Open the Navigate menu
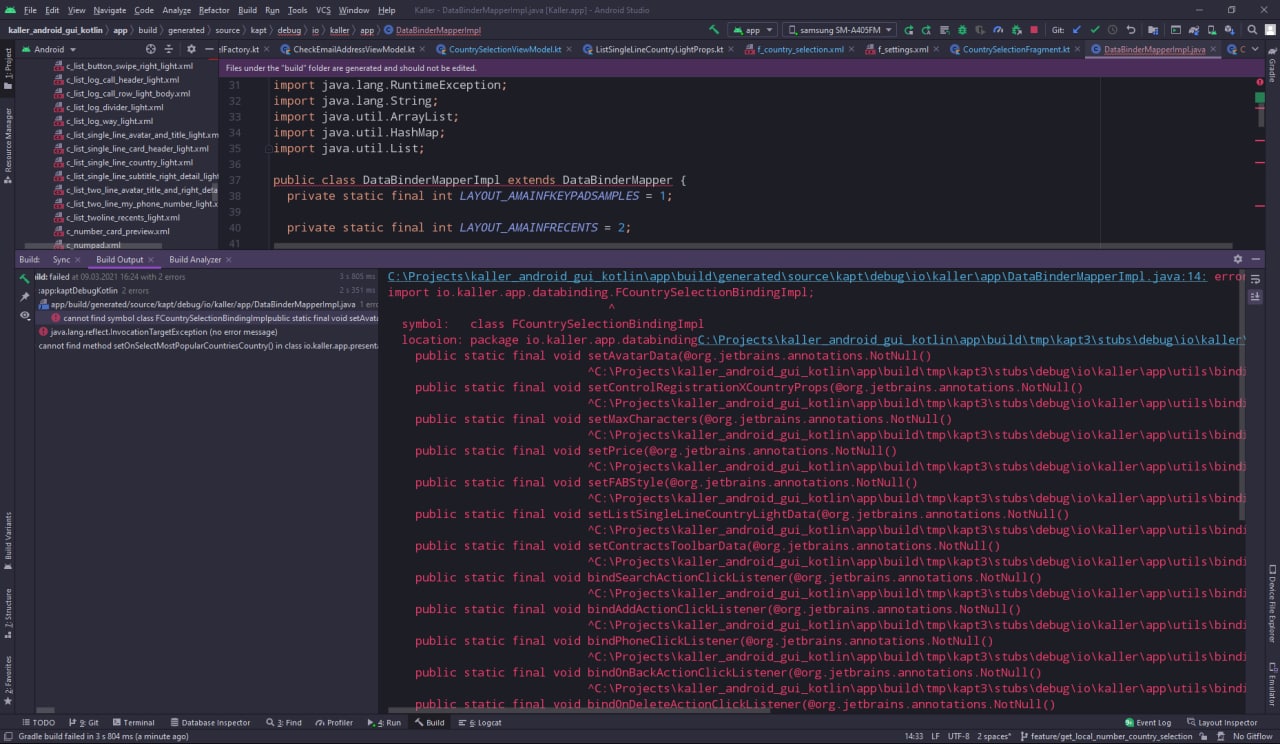This screenshot has width=1280, height=744. coord(110,10)
